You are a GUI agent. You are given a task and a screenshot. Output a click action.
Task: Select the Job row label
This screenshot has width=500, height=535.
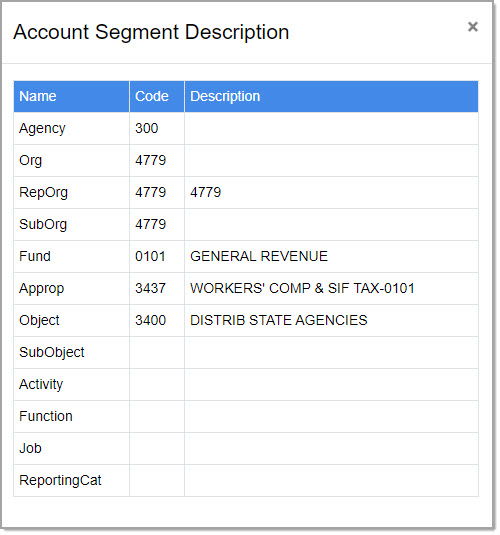30,448
